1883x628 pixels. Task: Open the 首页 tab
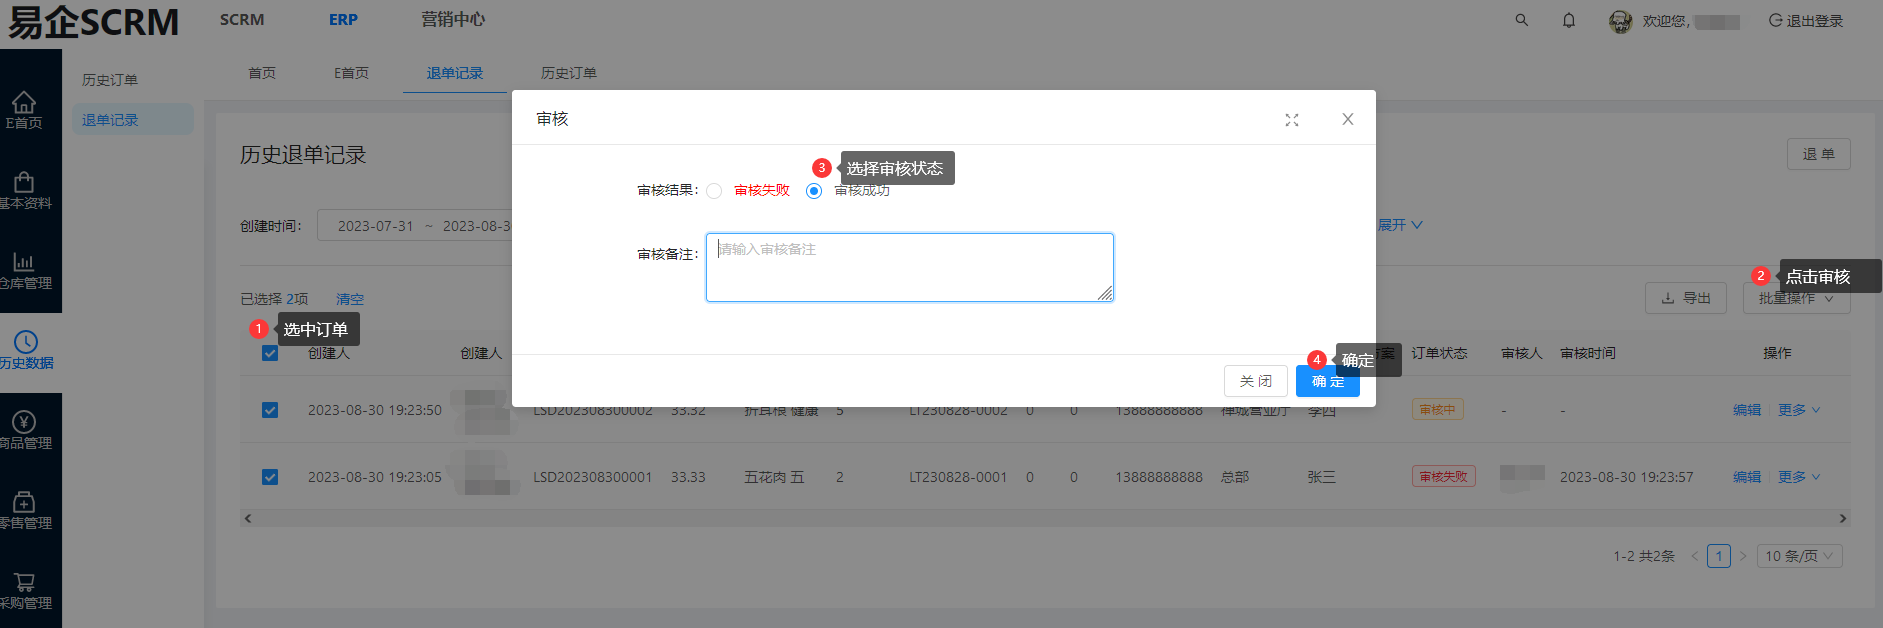click(x=262, y=73)
